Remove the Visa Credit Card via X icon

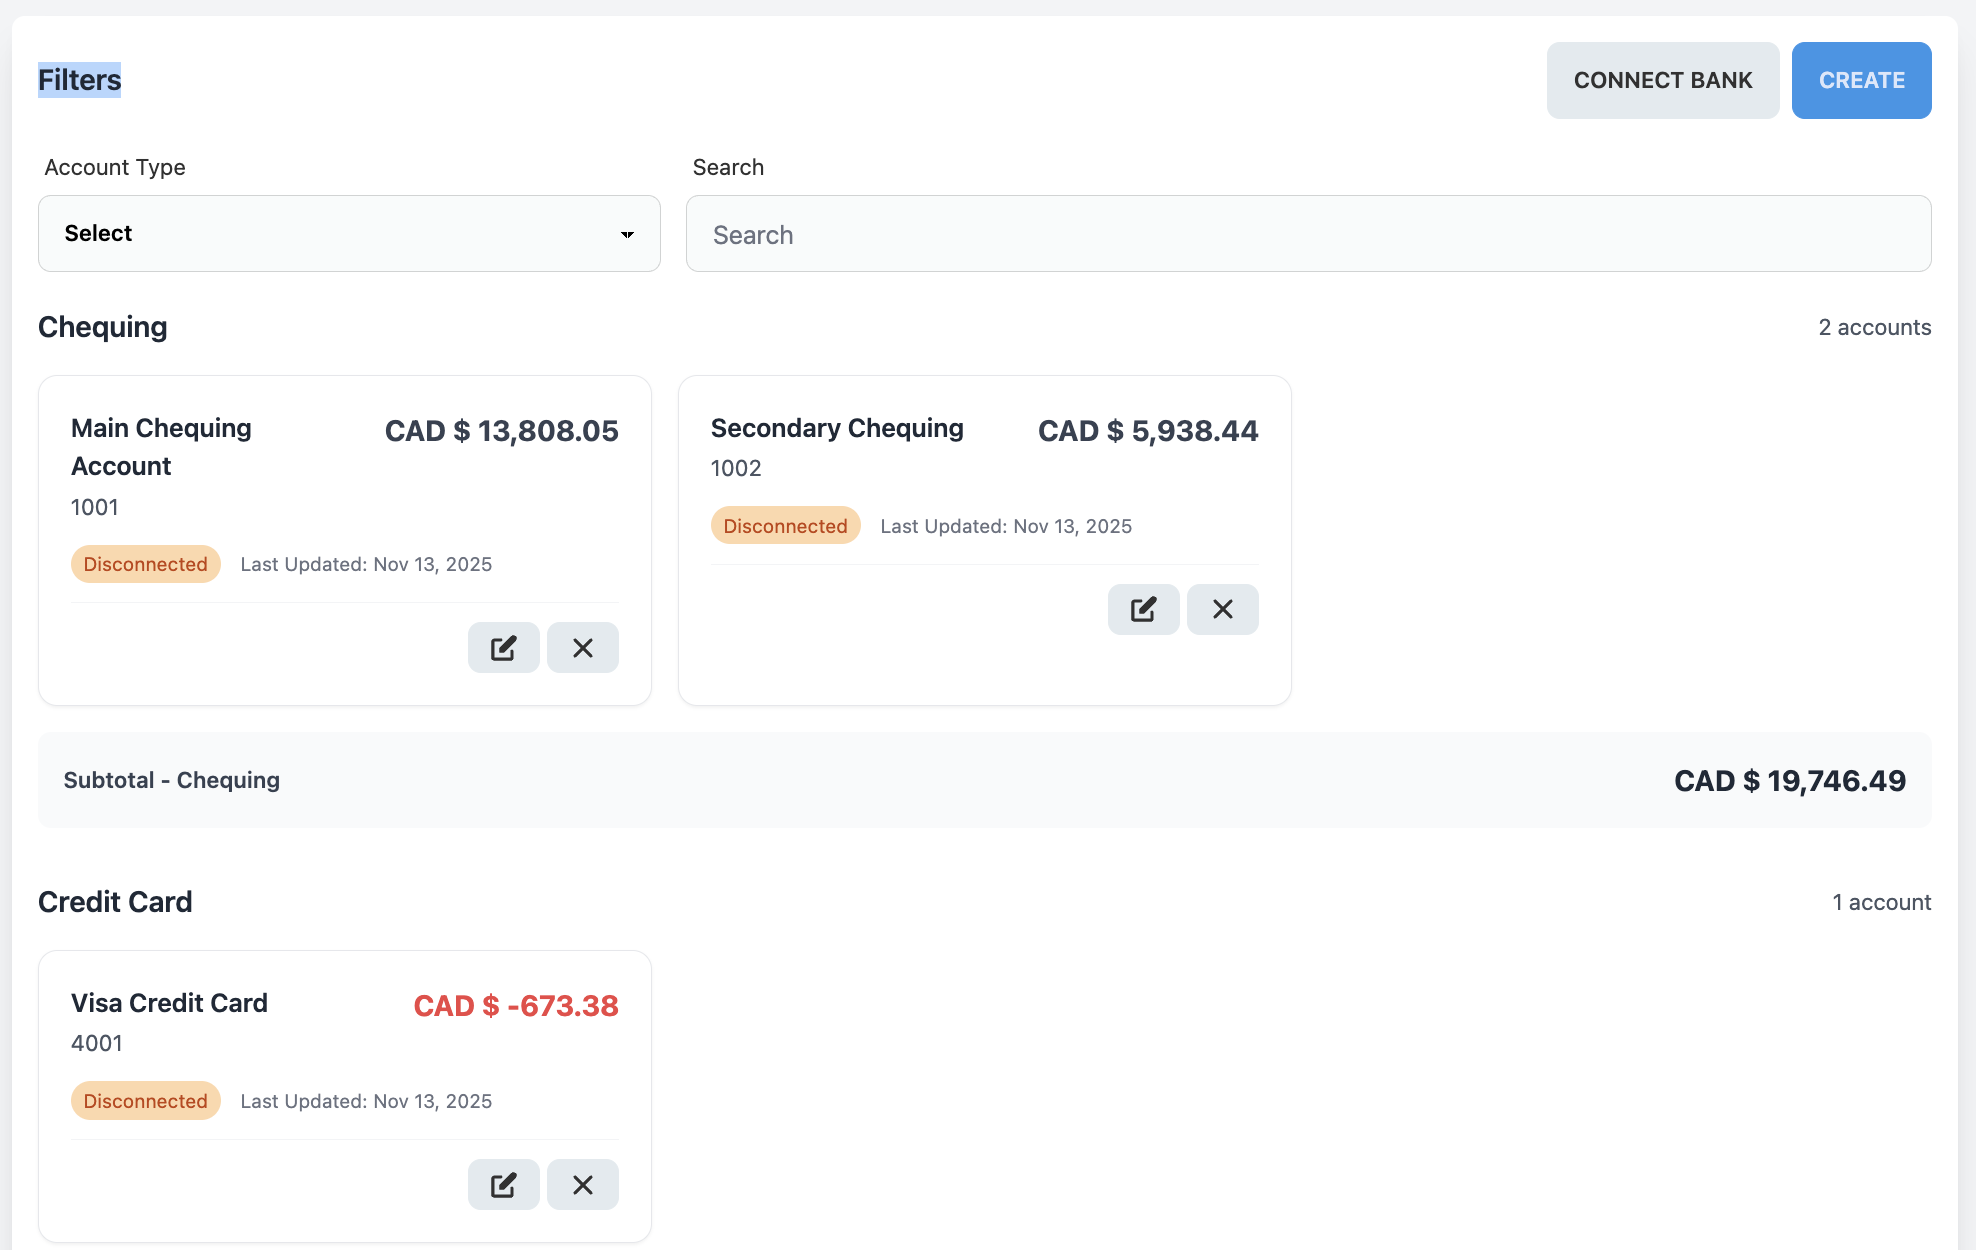click(x=582, y=1183)
